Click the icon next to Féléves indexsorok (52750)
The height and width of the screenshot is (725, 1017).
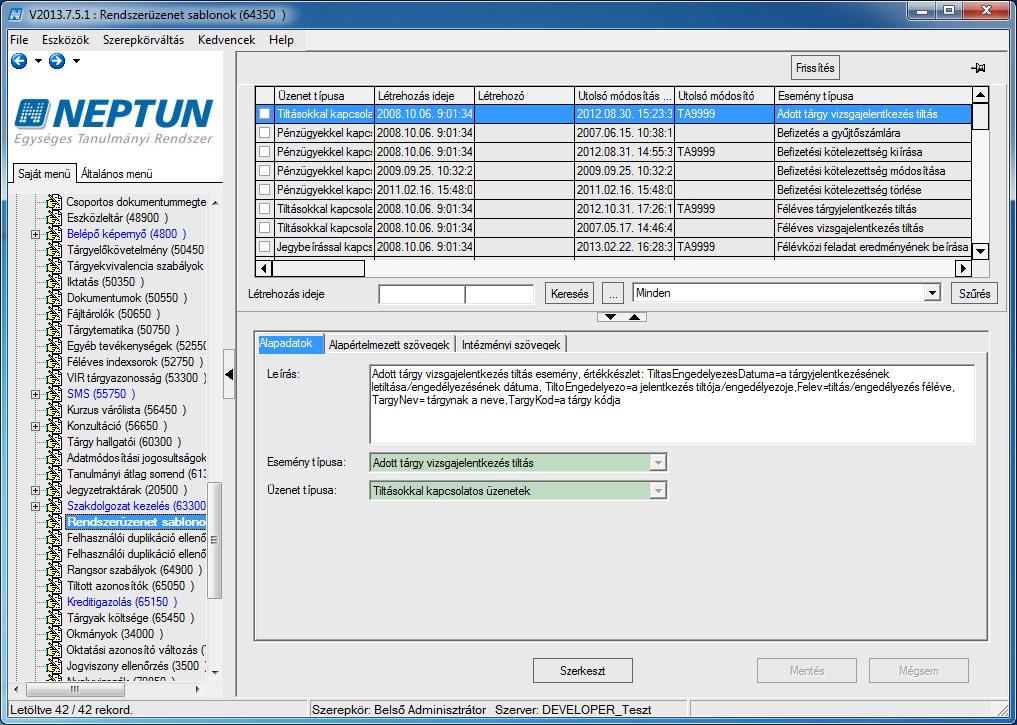point(54,362)
